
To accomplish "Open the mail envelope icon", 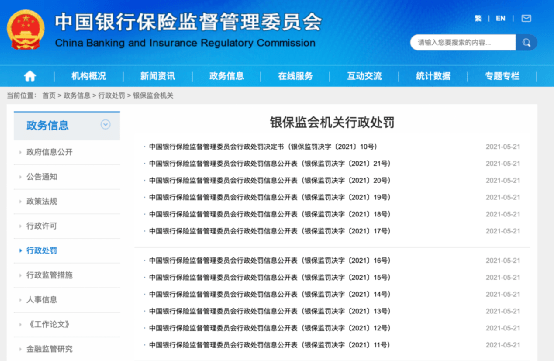I will click(x=526, y=18).
